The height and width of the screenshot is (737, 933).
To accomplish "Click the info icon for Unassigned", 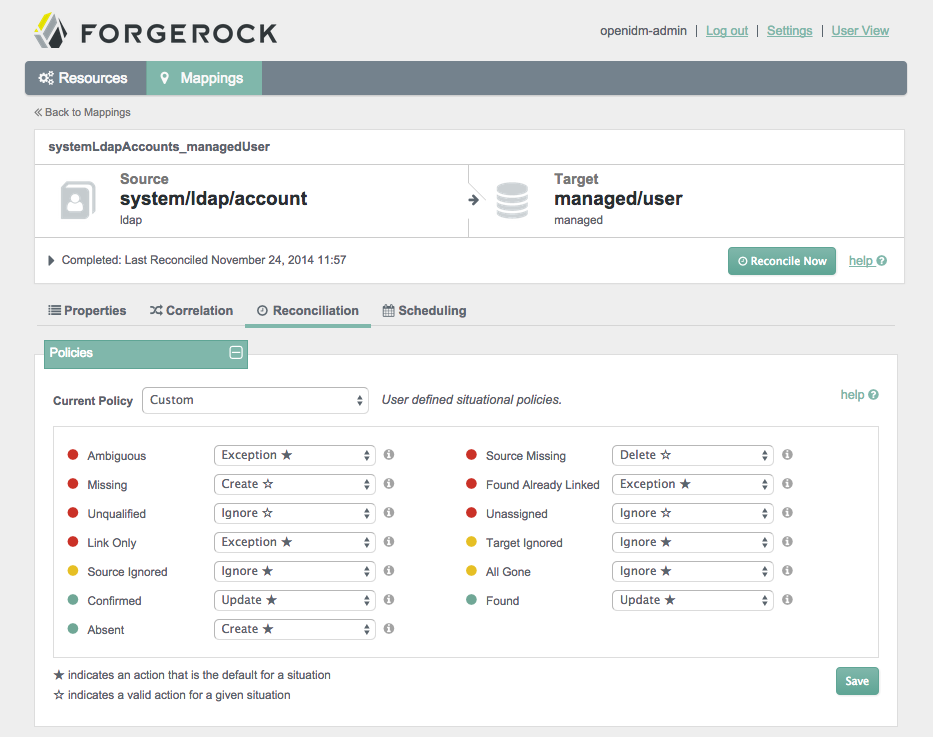I will [787, 513].
